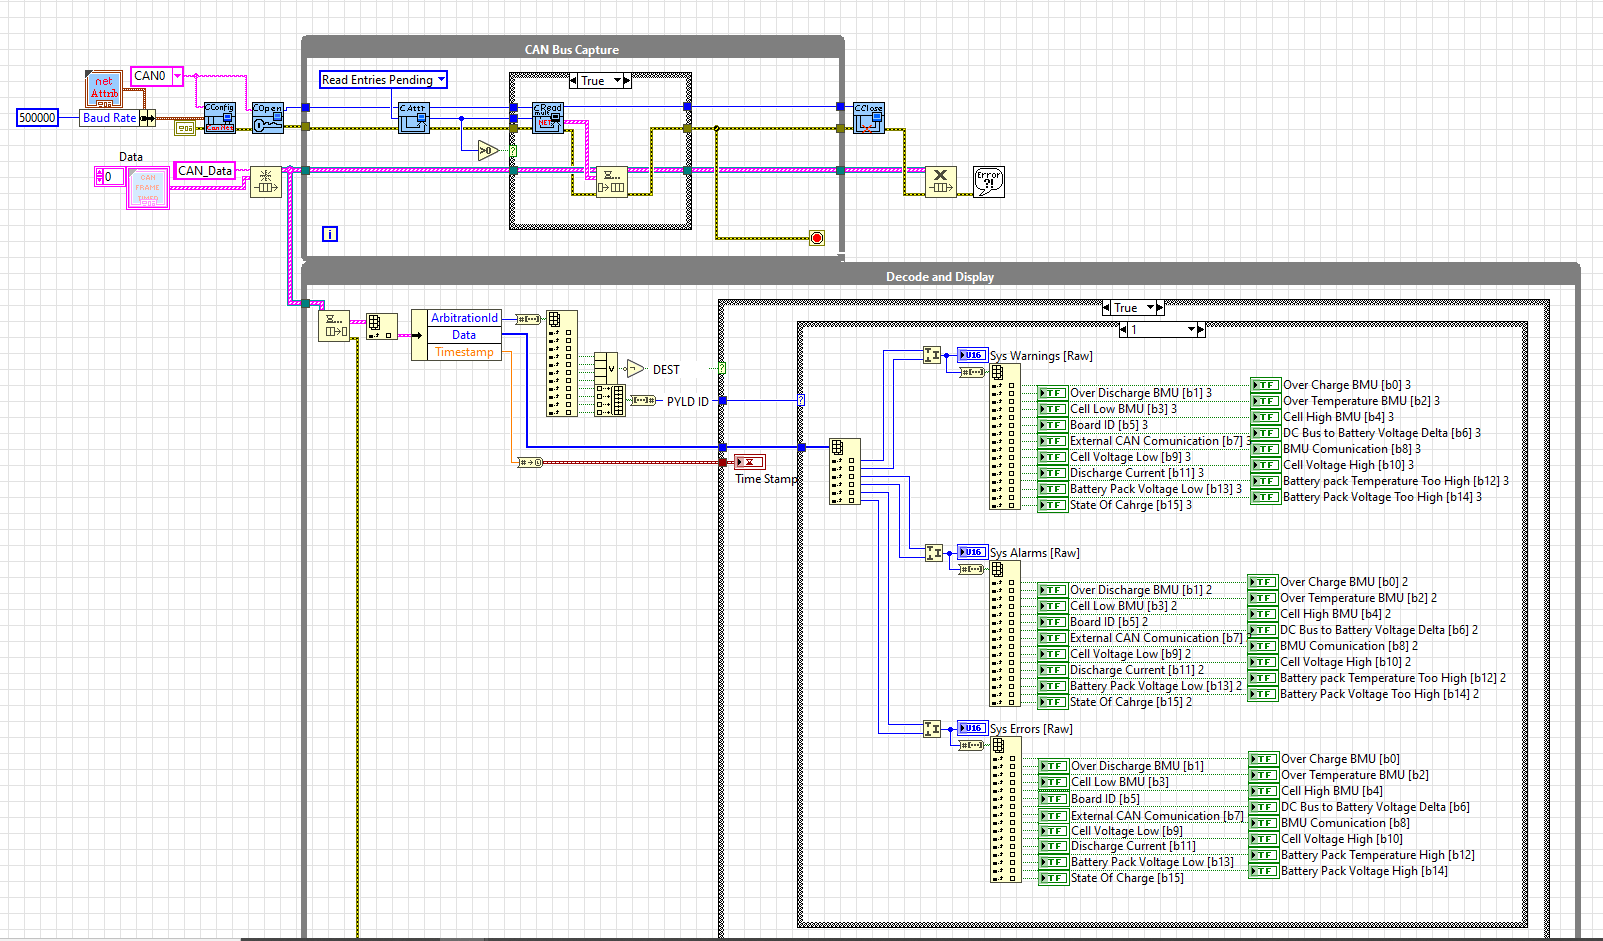The height and width of the screenshot is (941, 1603).
Task: Click the loop stop condition terminal
Action: [817, 237]
